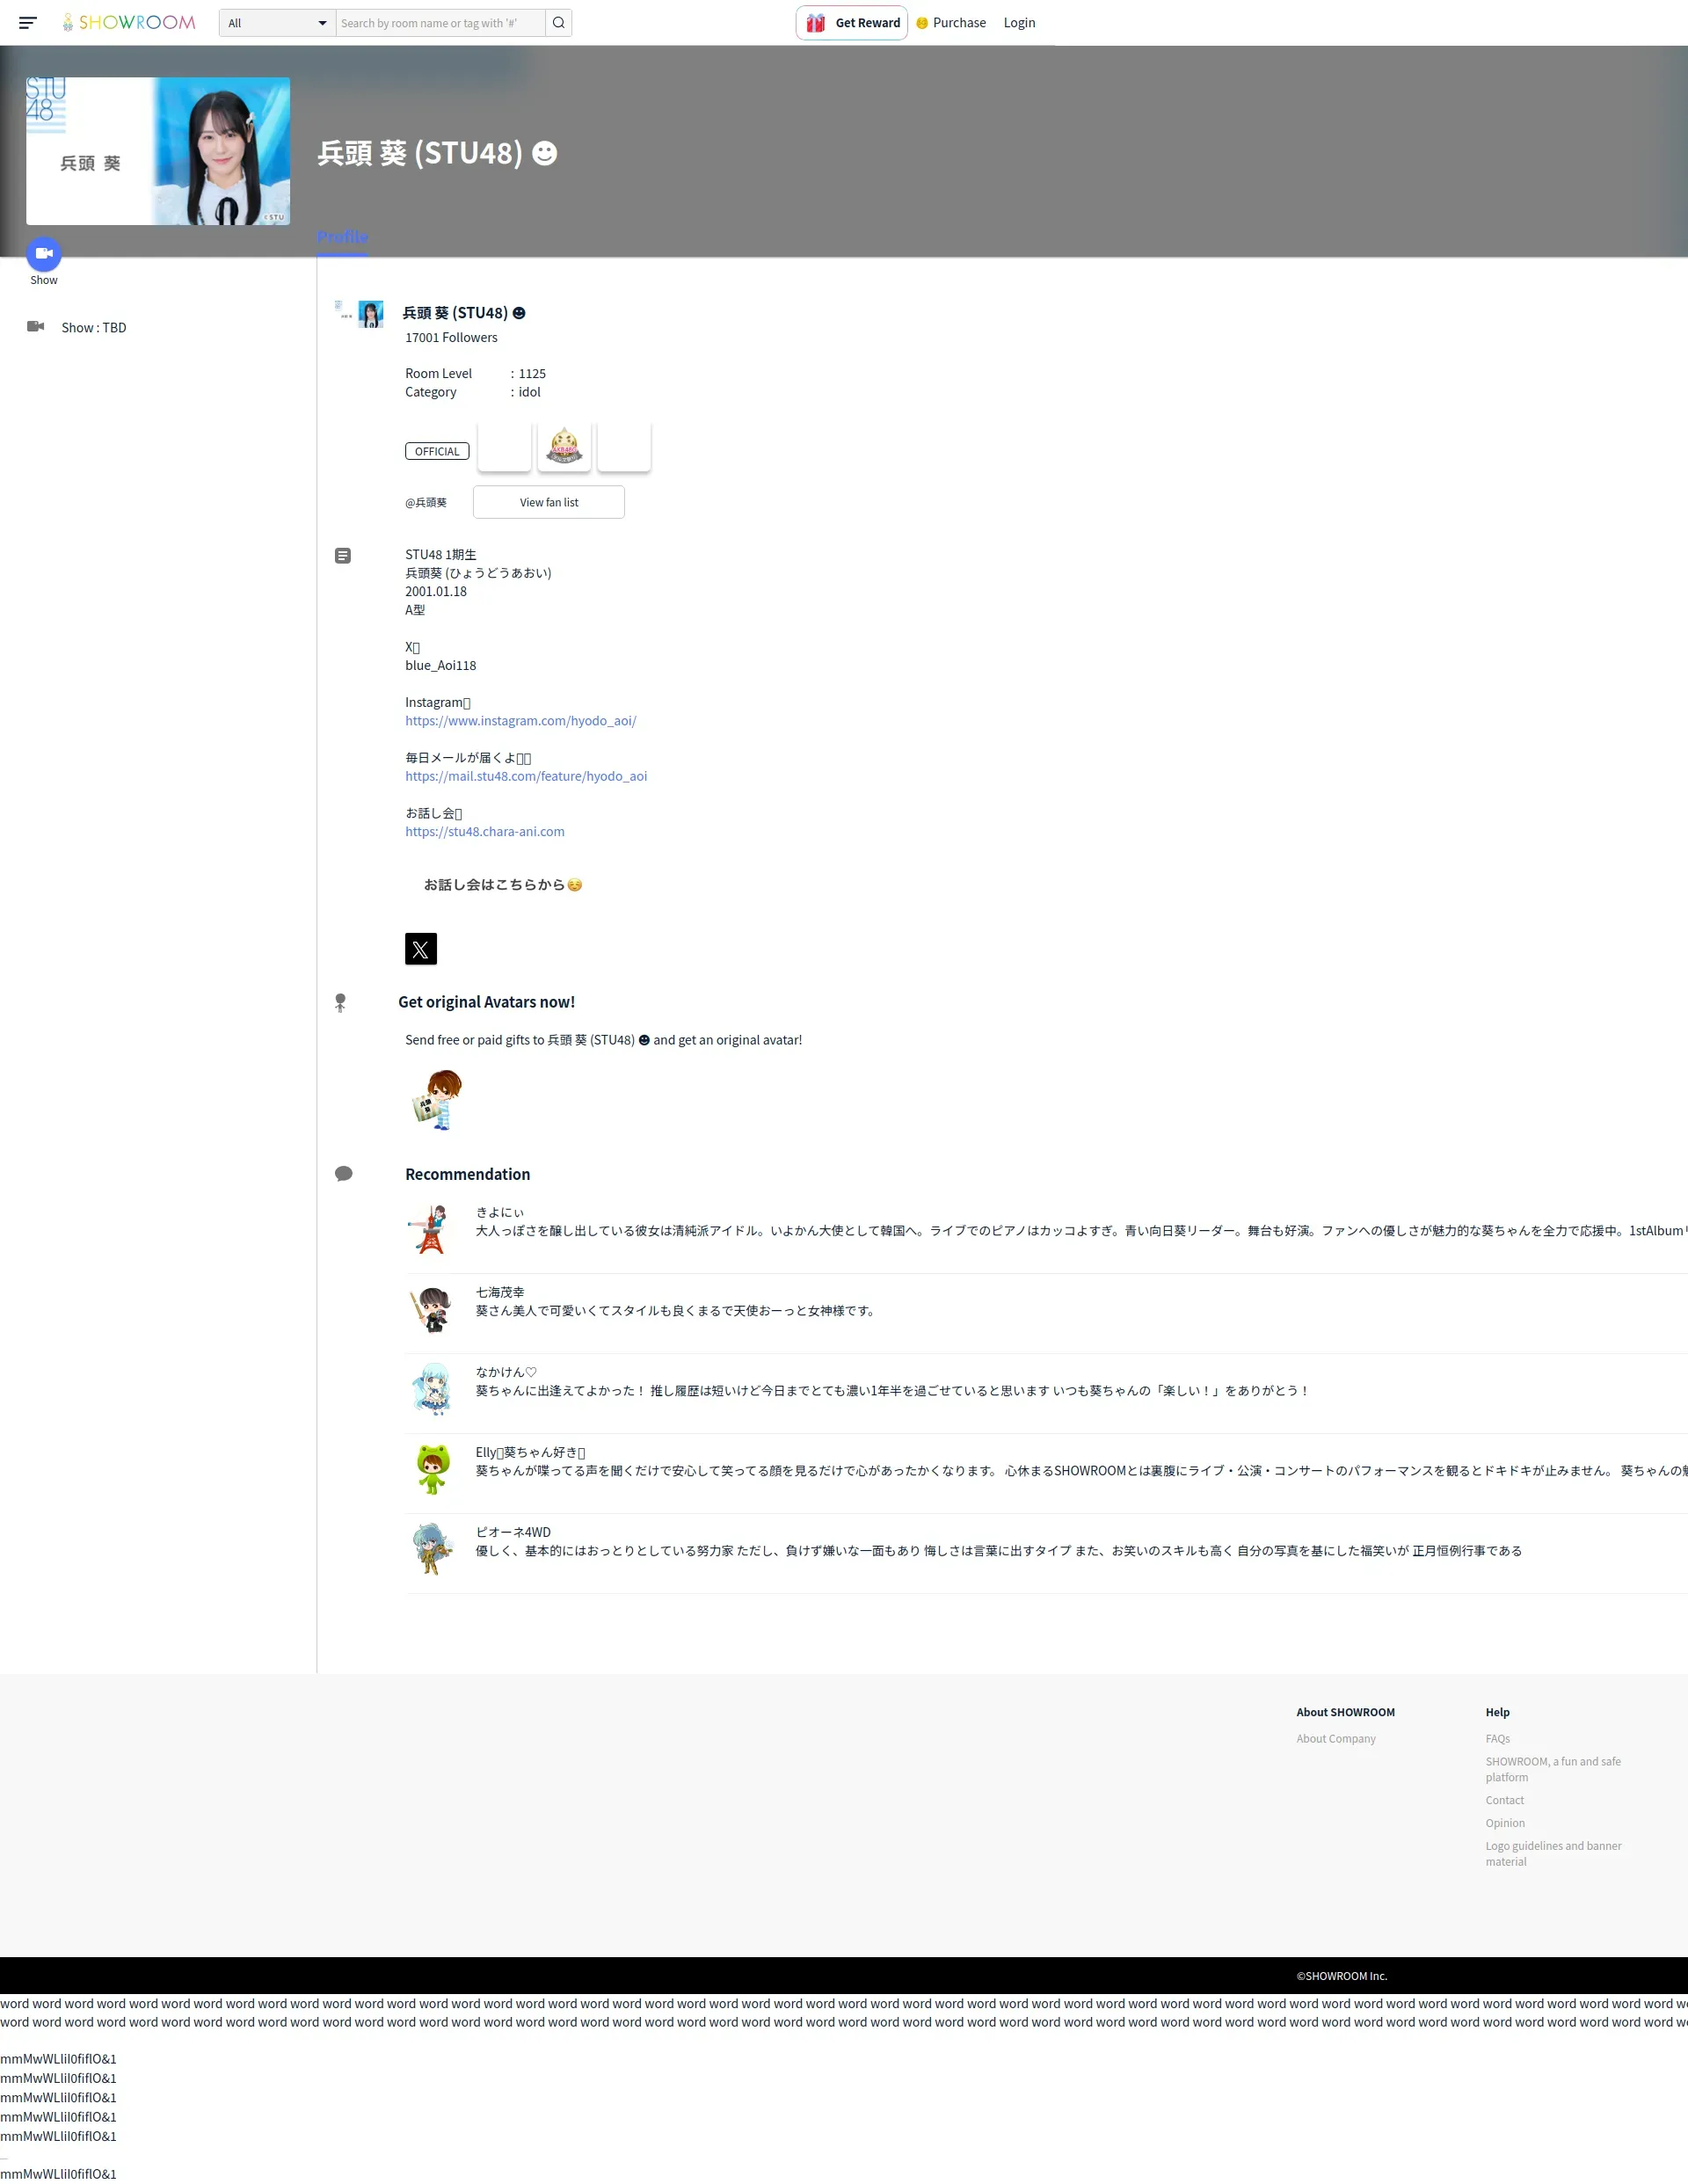The width and height of the screenshot is (1688, 2184).
Task: Switch to the Profile tab
Action: (x=342, y=237)
